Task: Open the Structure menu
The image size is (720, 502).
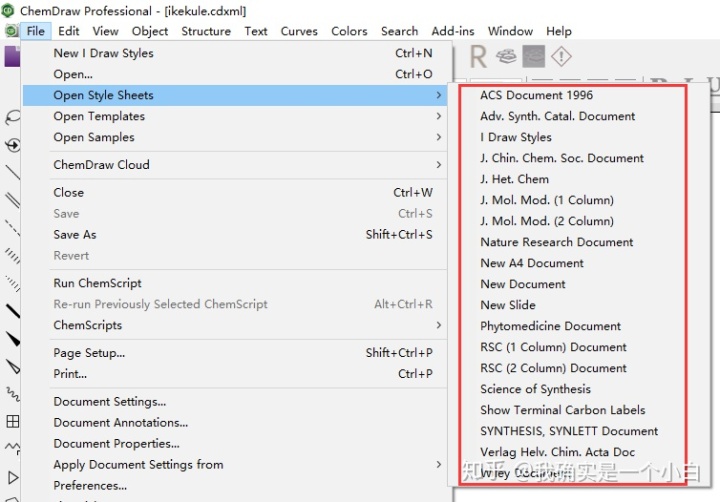Action: point(206,31)
